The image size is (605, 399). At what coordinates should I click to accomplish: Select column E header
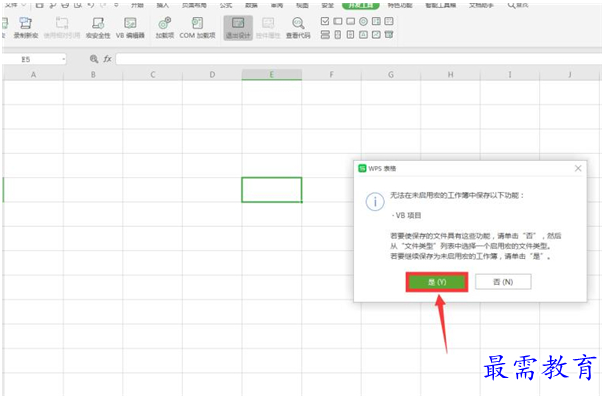click(272, 74)
